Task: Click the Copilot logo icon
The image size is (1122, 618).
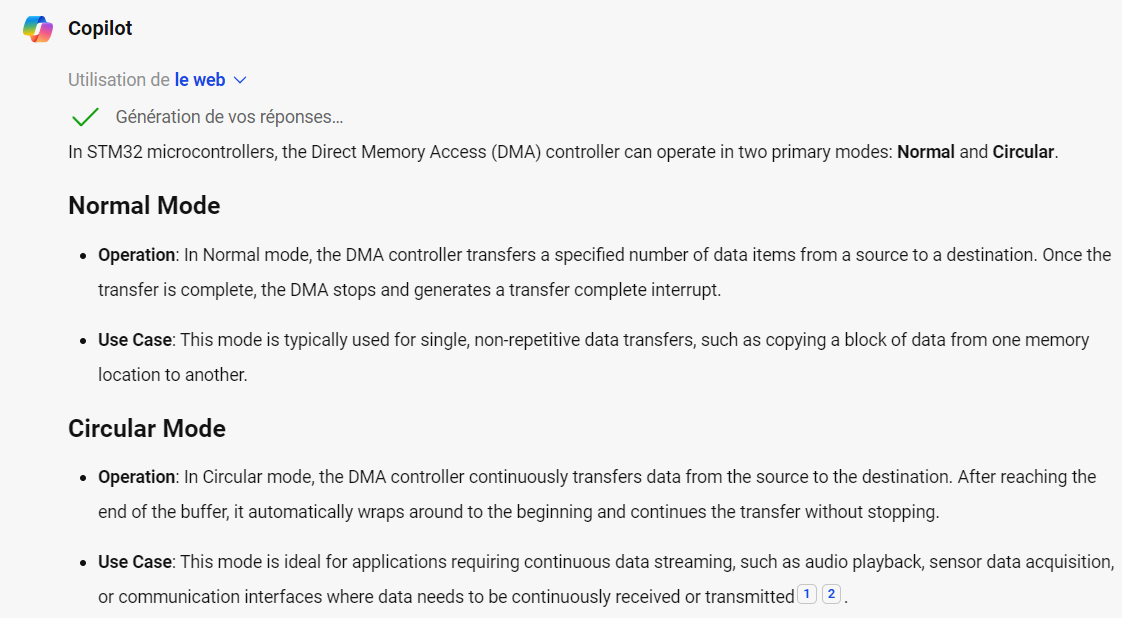Action: pos(38,29)
